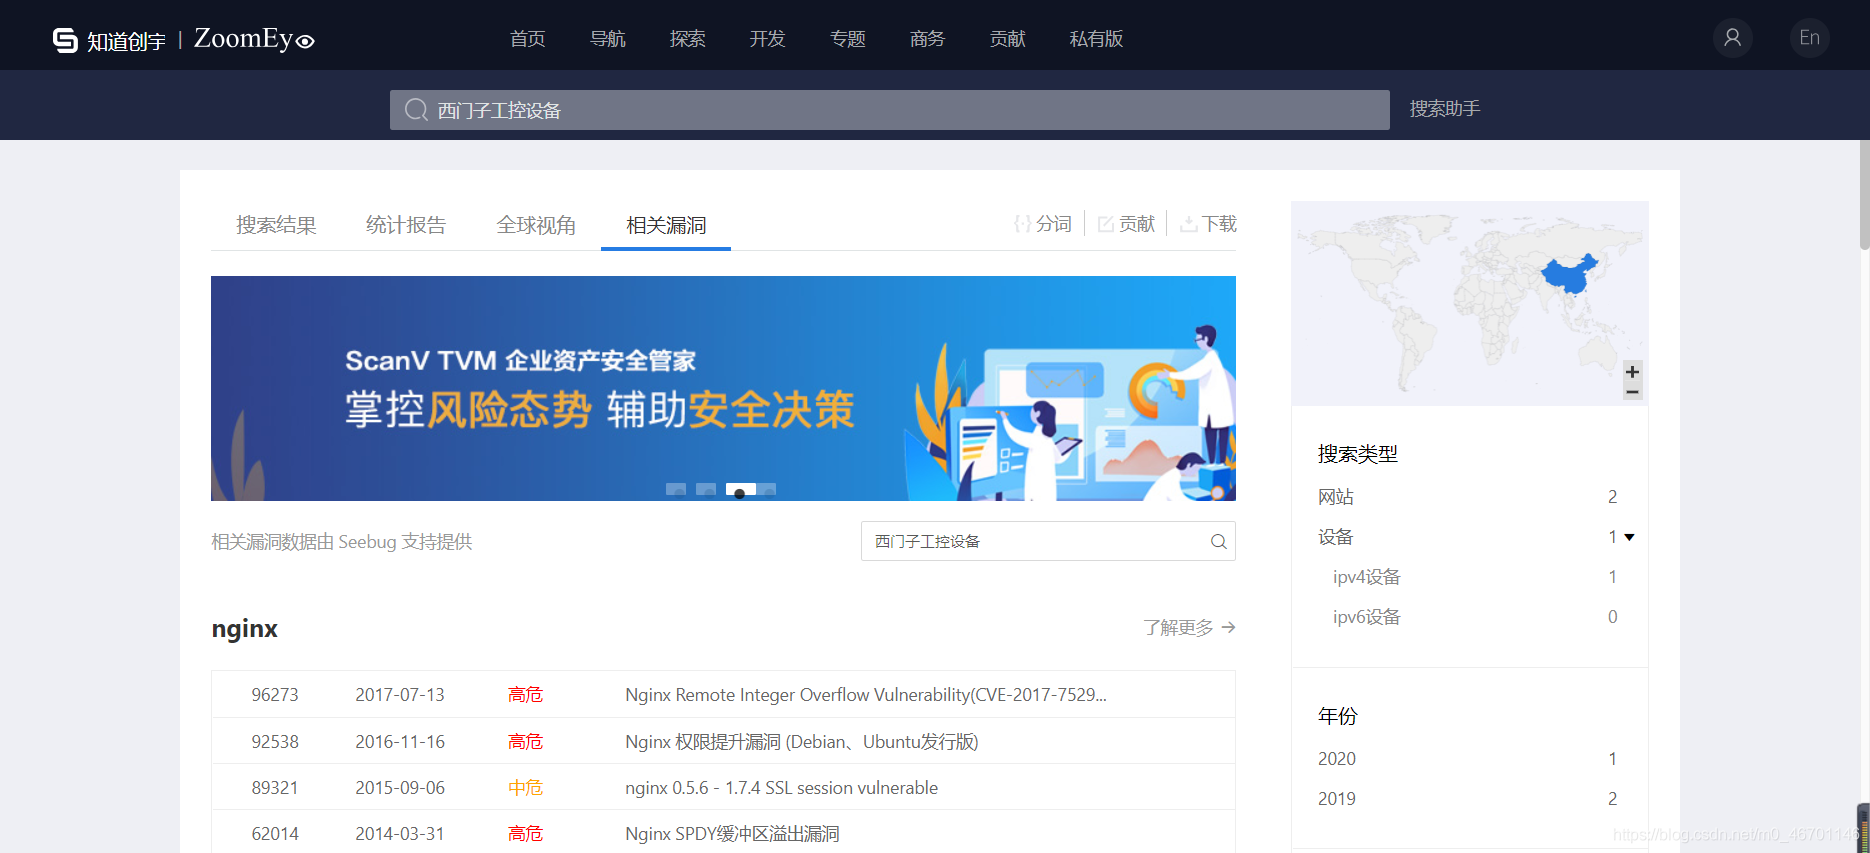Screen dimensions: 1870x853
Task: Focus the main search field 西门子工控设备
Action: (x=890, y=110)
